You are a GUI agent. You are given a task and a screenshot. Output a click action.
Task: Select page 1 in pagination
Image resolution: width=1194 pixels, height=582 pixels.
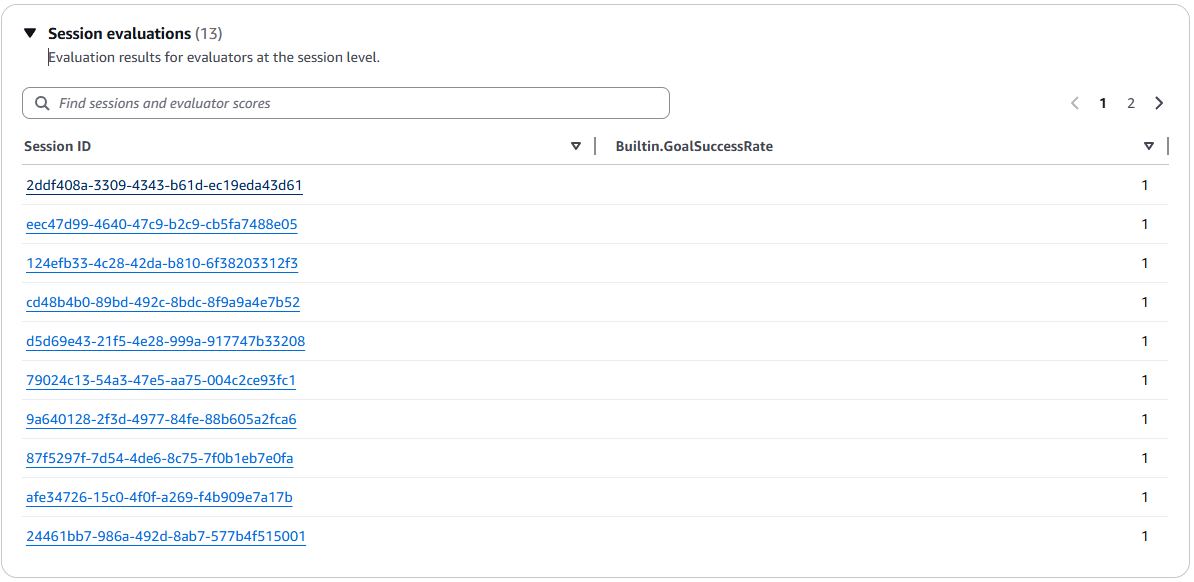click(x=1103, y=103)
